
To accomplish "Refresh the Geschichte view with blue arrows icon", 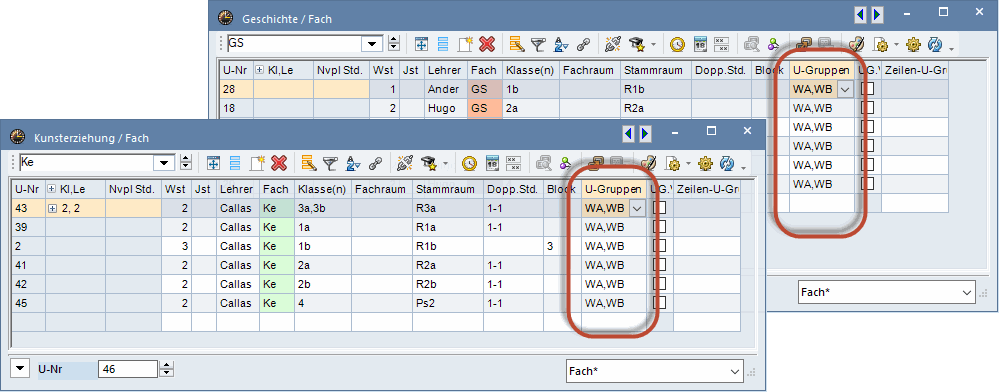I will [935, 44].
